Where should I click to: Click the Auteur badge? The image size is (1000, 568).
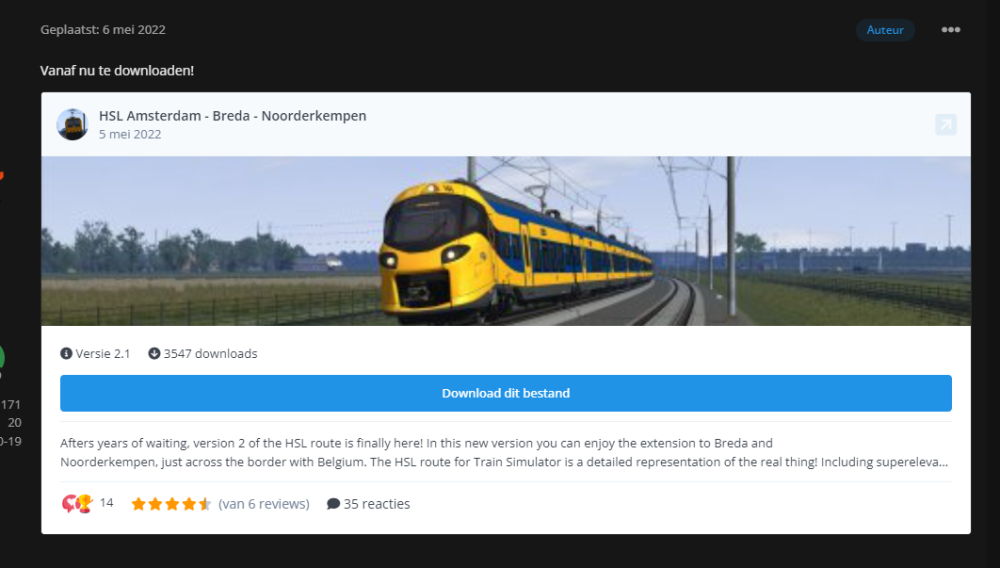coord(885,30)
